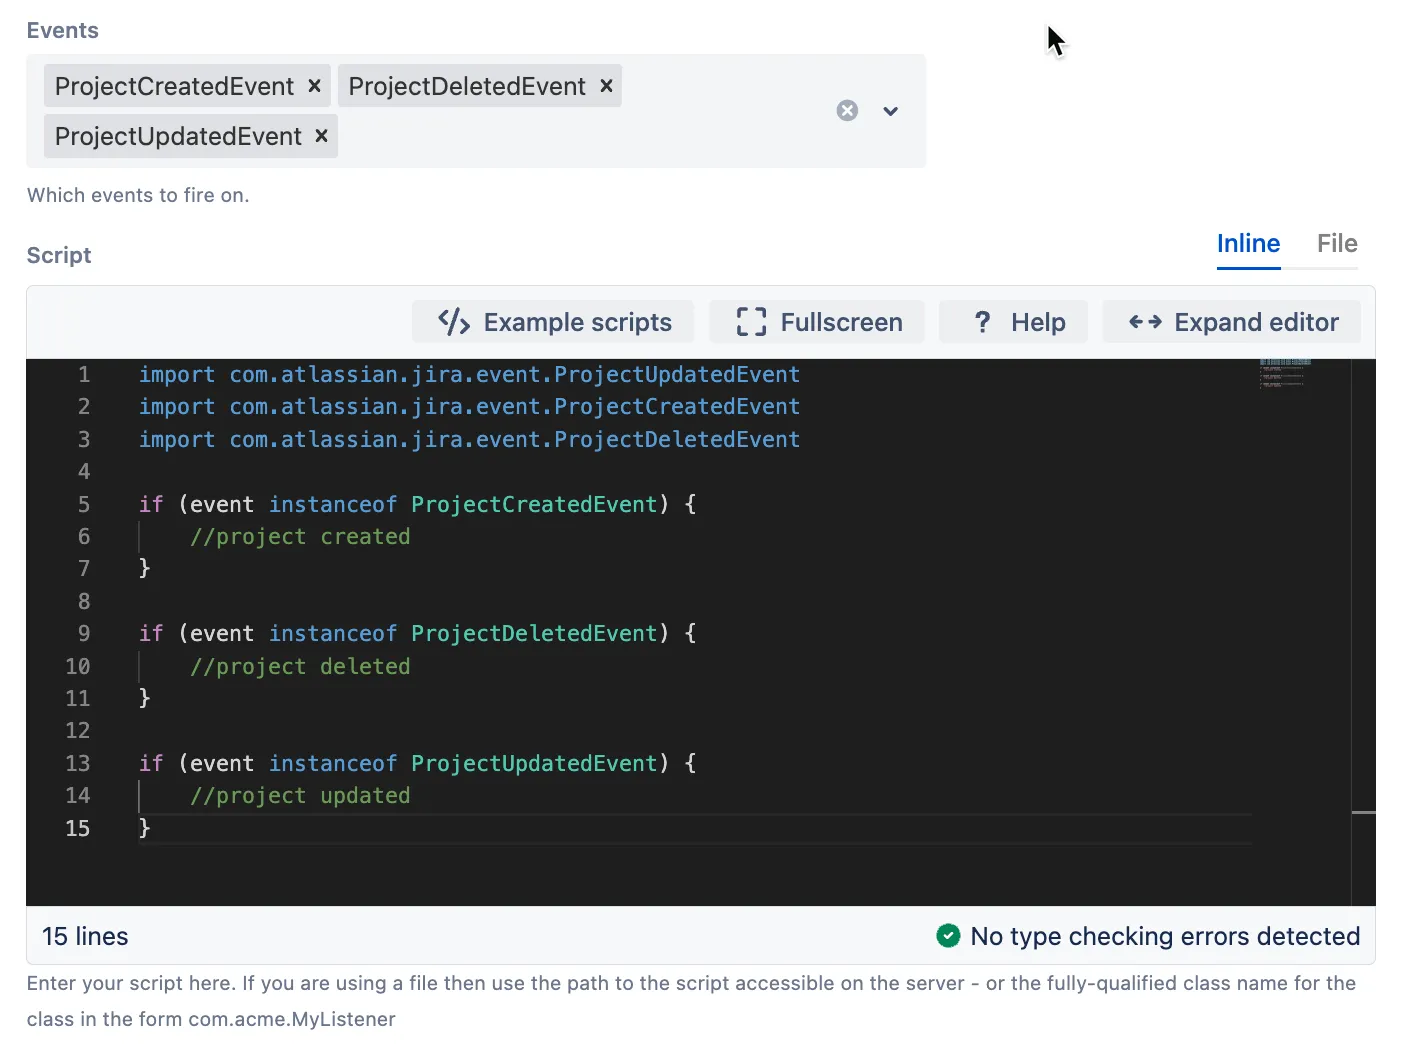Screen dimensions: 1412x1046
Task: Open the script Help button
Action: click(x=1013, y=322)
